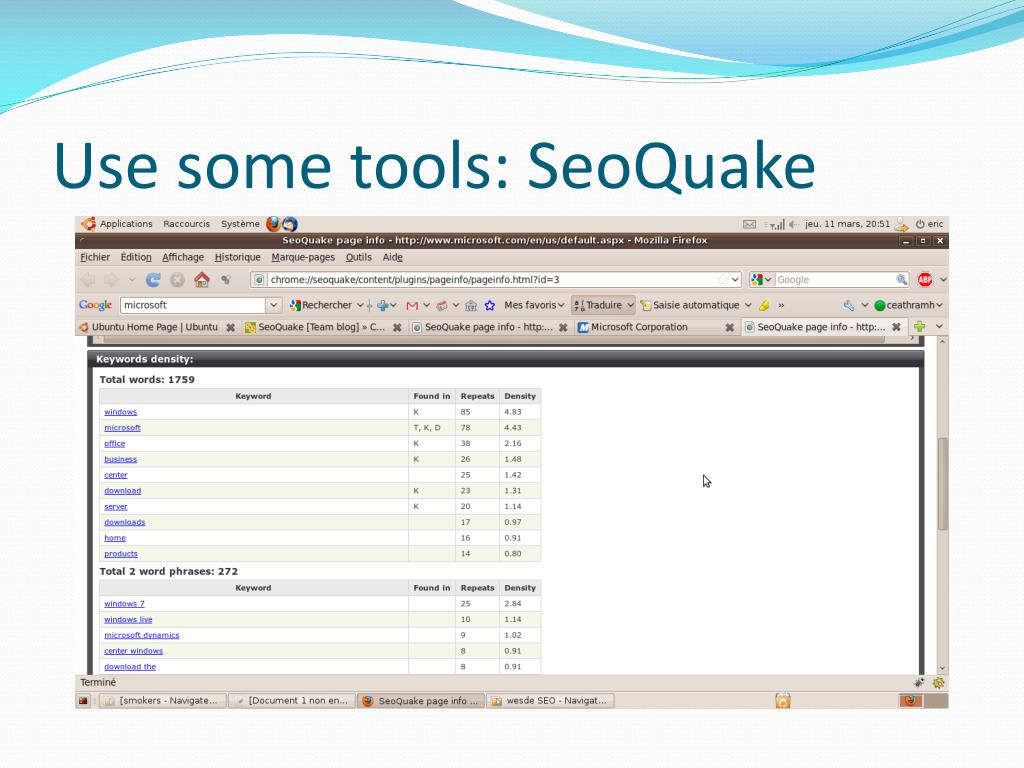Click the stop loading button

coord(177,280)
